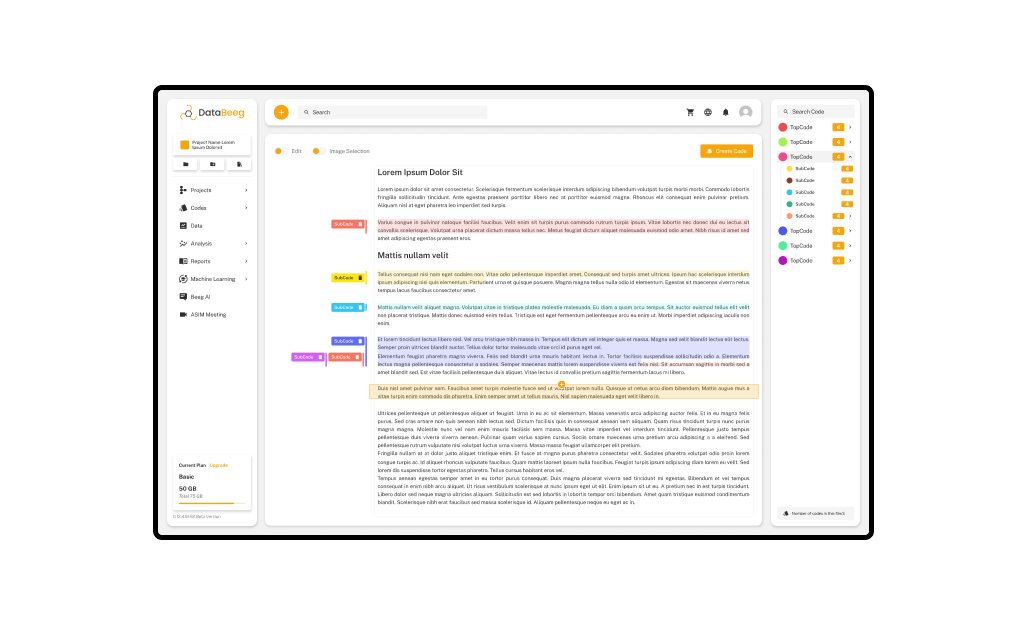Go to Data in sidebar

point(196,226)
